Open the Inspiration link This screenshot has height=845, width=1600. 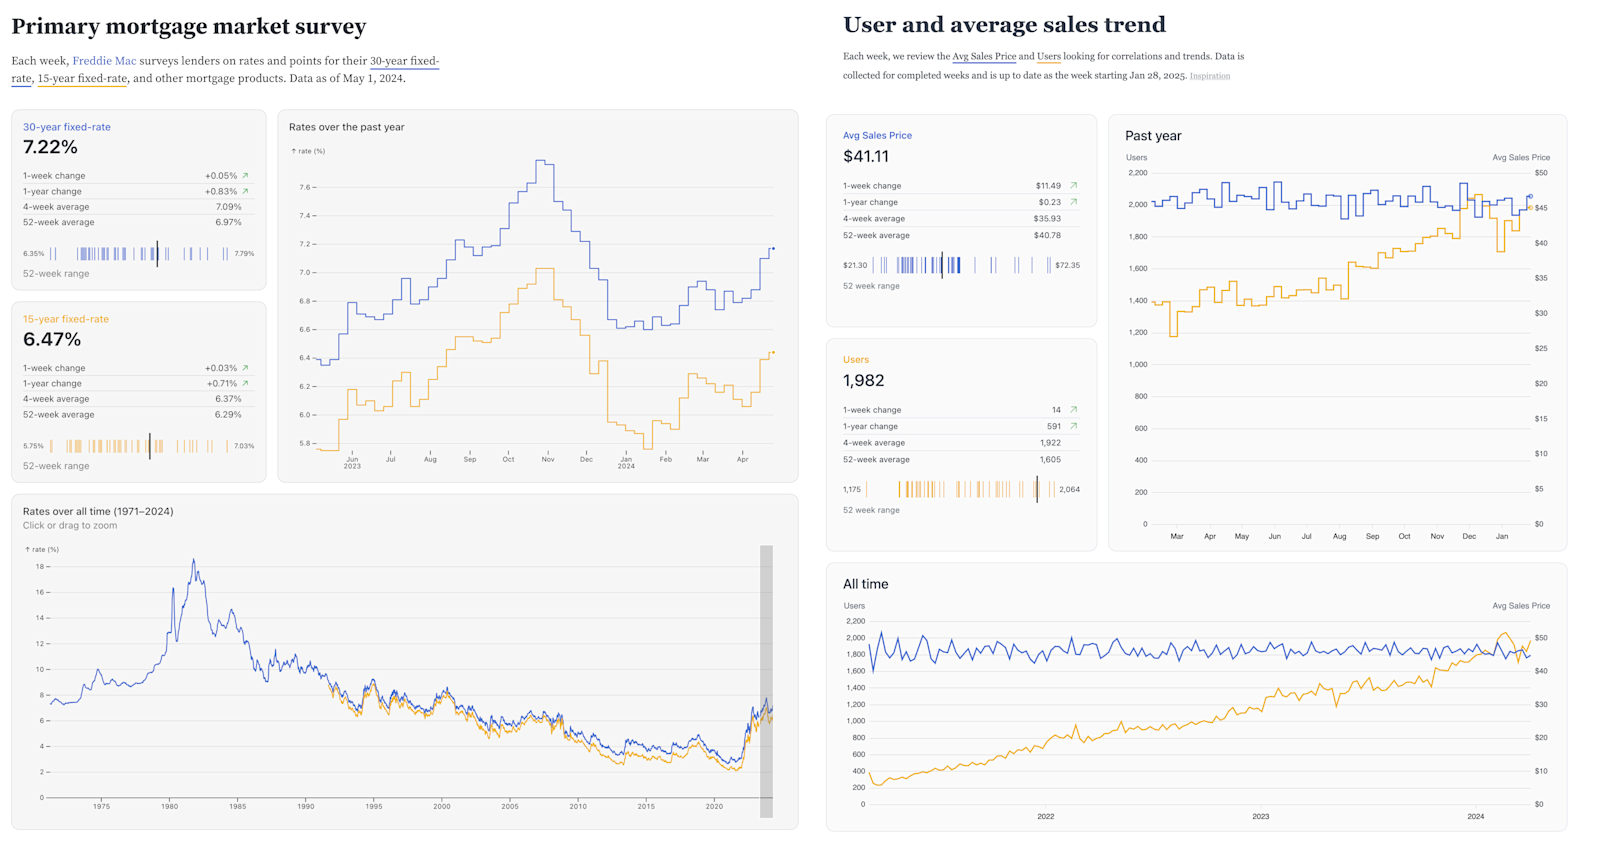[1209, 76]
